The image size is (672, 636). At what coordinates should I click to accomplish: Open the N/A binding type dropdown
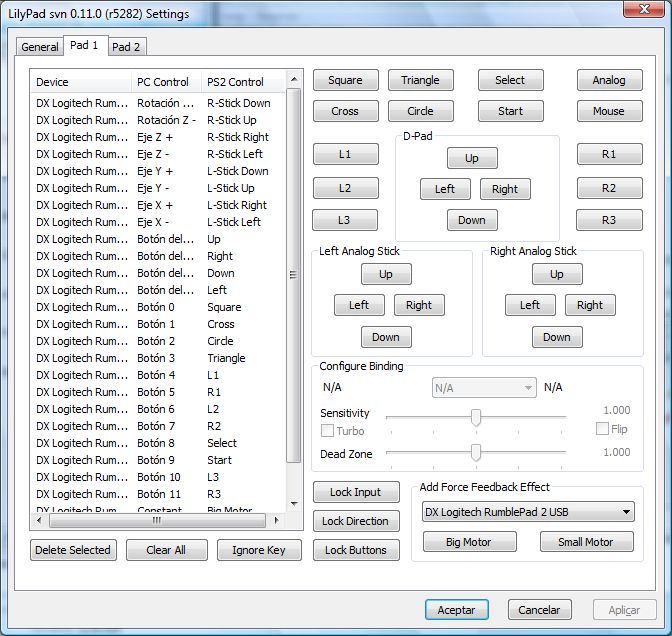(484, 388)
